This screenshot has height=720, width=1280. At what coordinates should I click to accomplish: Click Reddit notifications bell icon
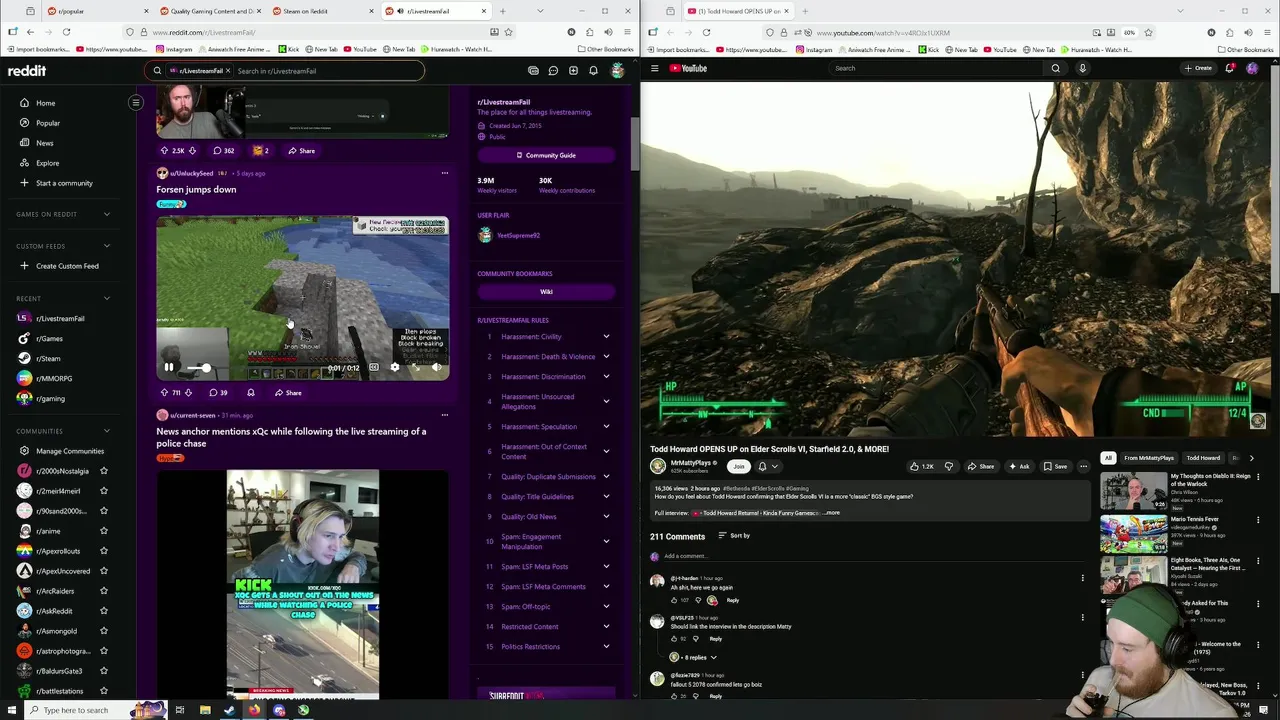point(593,71)
